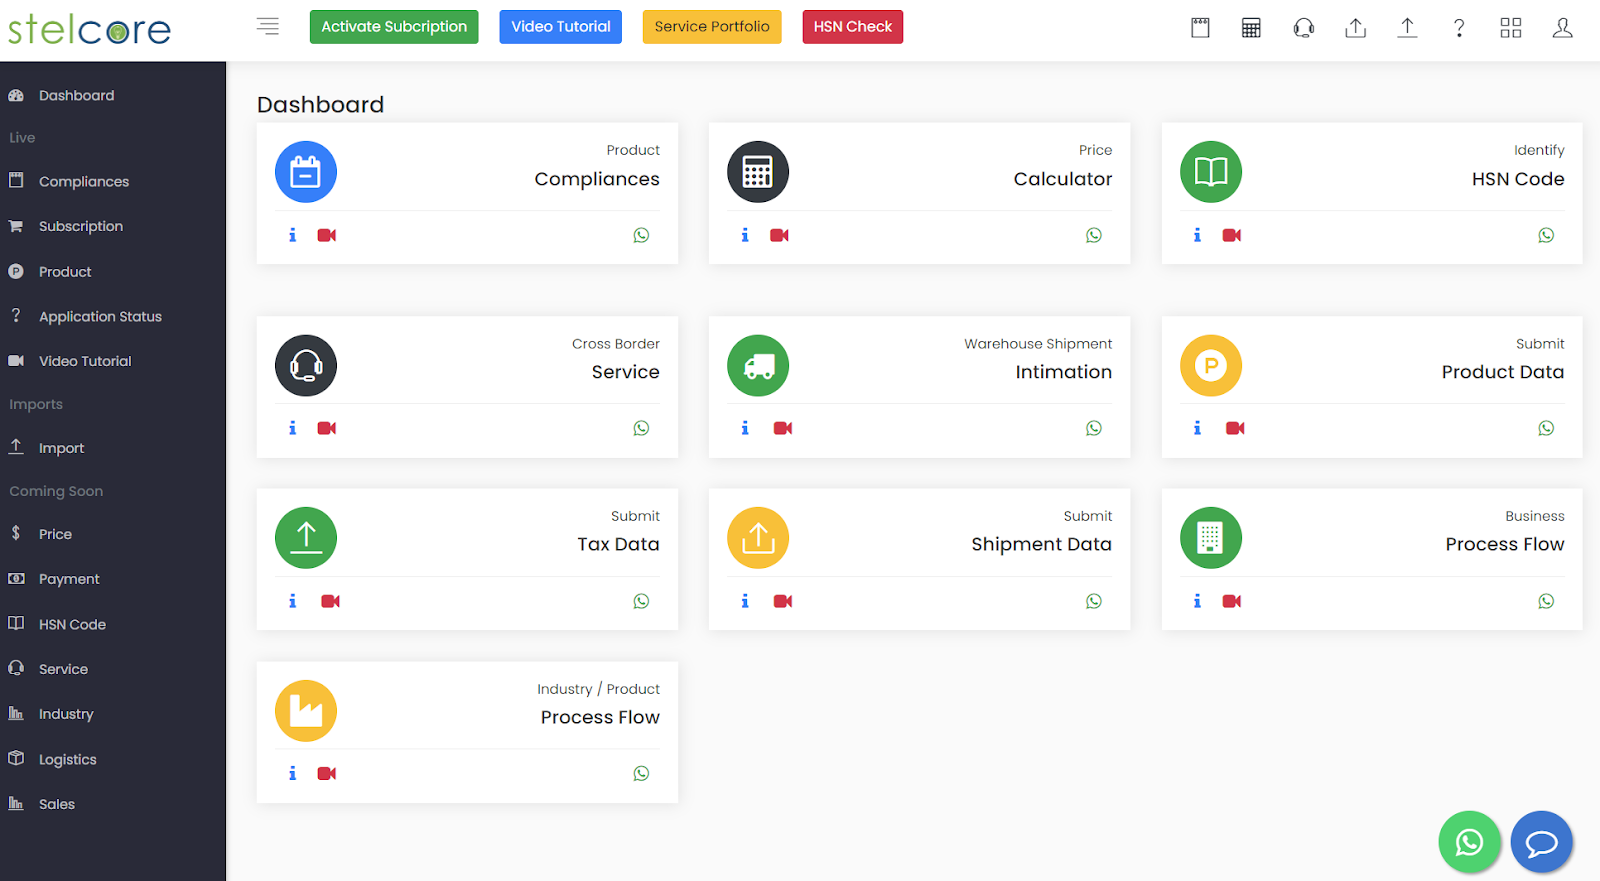Open WhatsApp link on HSN Code card
The image size is (1600, 881).
click(x=1546, y=235)
